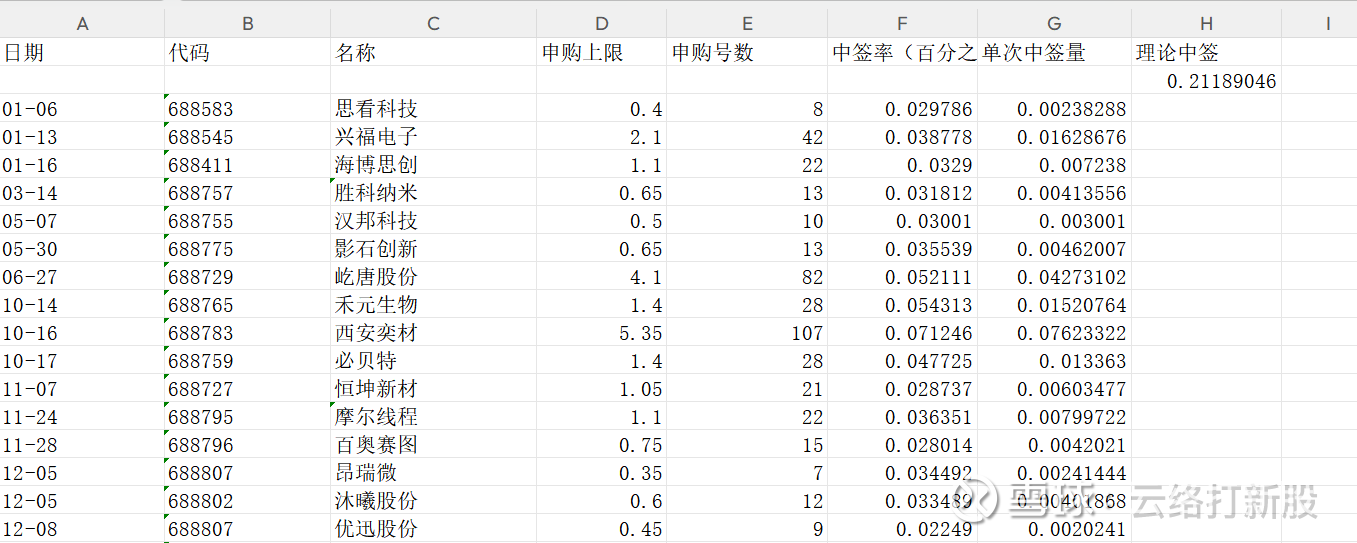Click the column H header
1357x543 pixels.
(x=1206, y=24)
